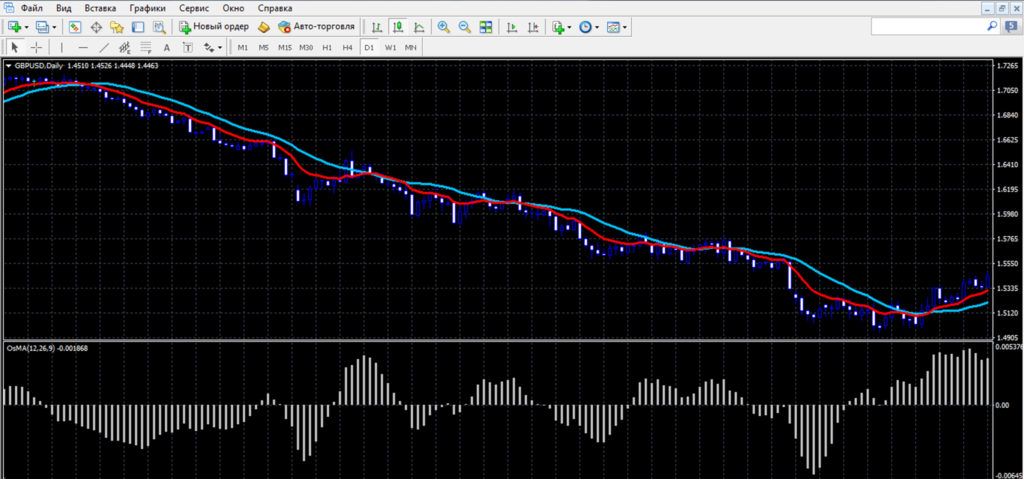The image size is (1024, 479).
Task: Click the chart templates icon
Action: (613, 27)
